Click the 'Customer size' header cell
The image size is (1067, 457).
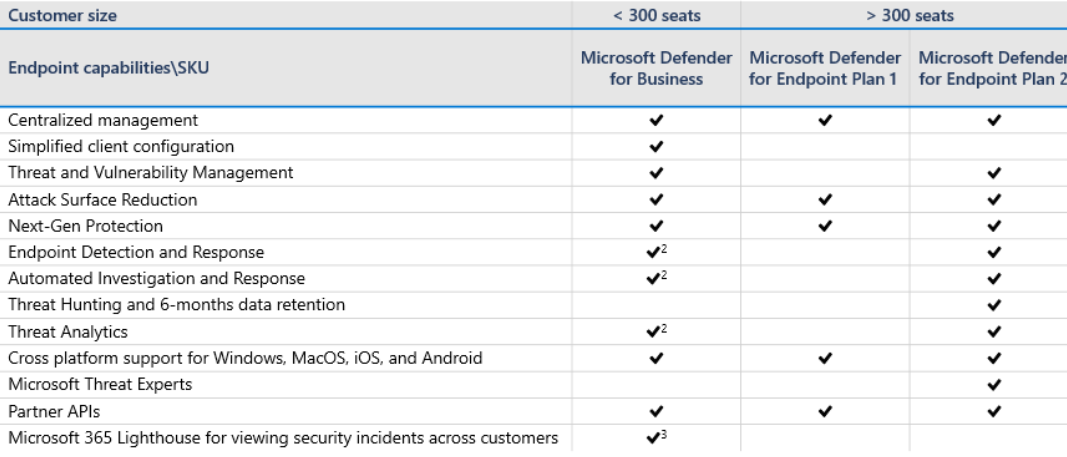click(286, 15)
